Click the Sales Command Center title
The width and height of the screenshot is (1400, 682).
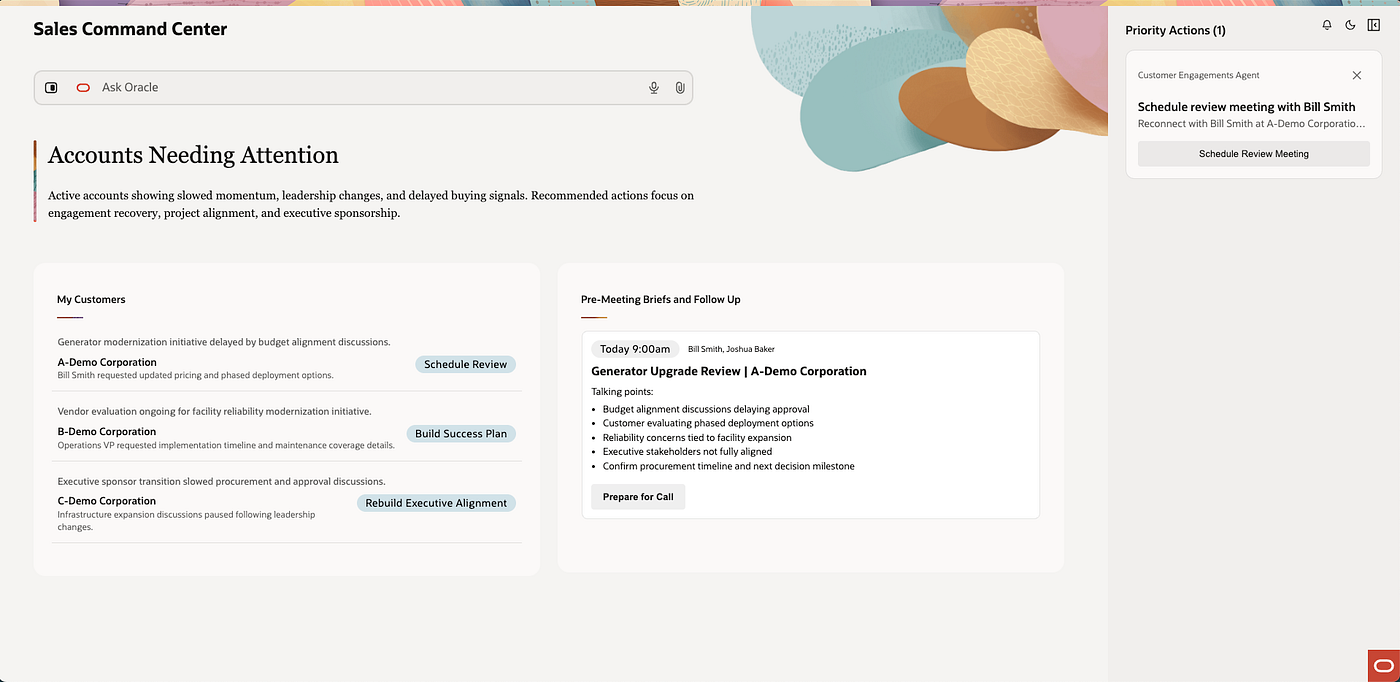coord(130,29)
